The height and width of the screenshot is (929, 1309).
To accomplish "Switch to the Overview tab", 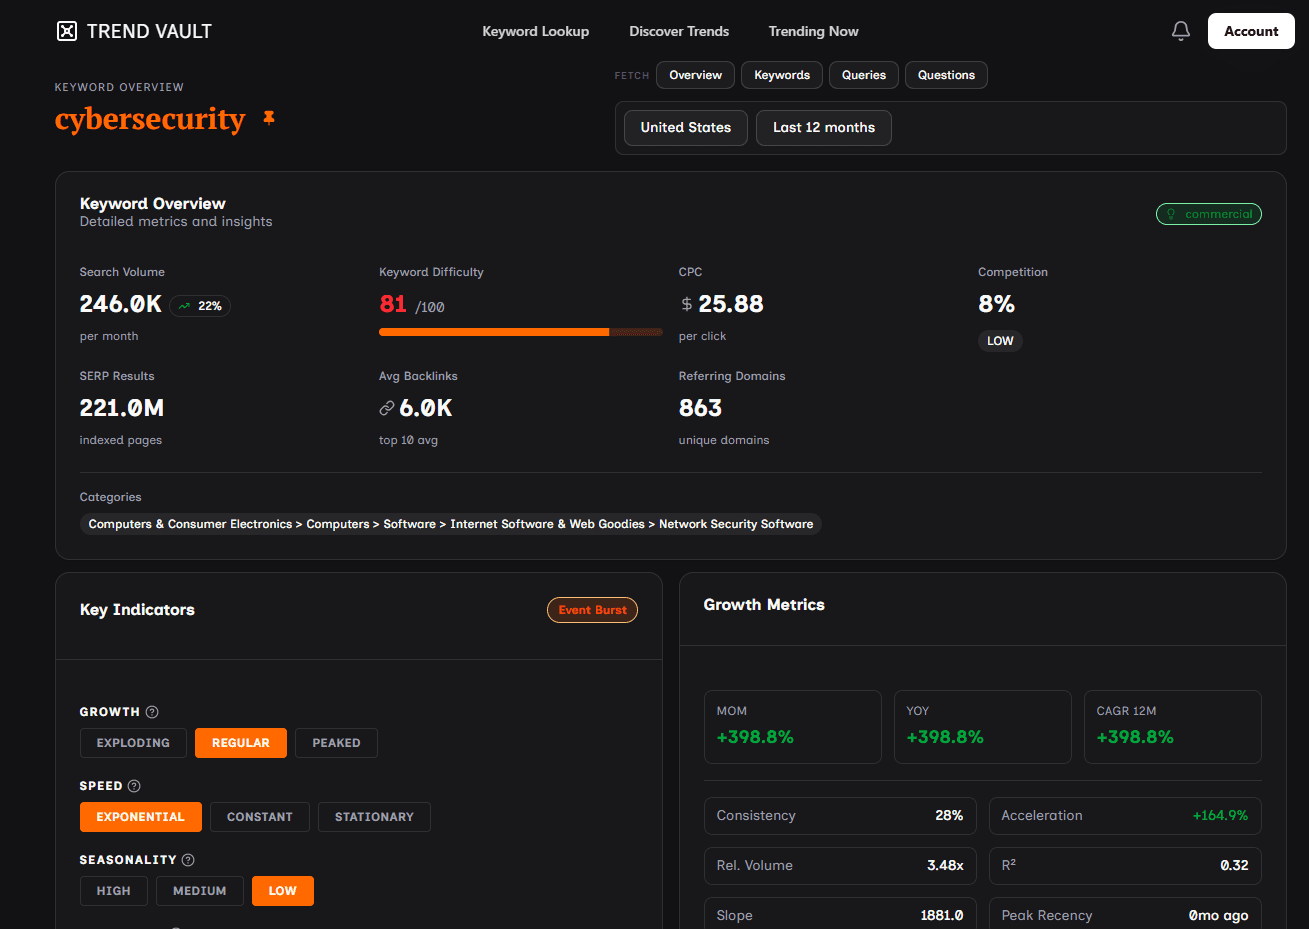I will pos(696,75).
